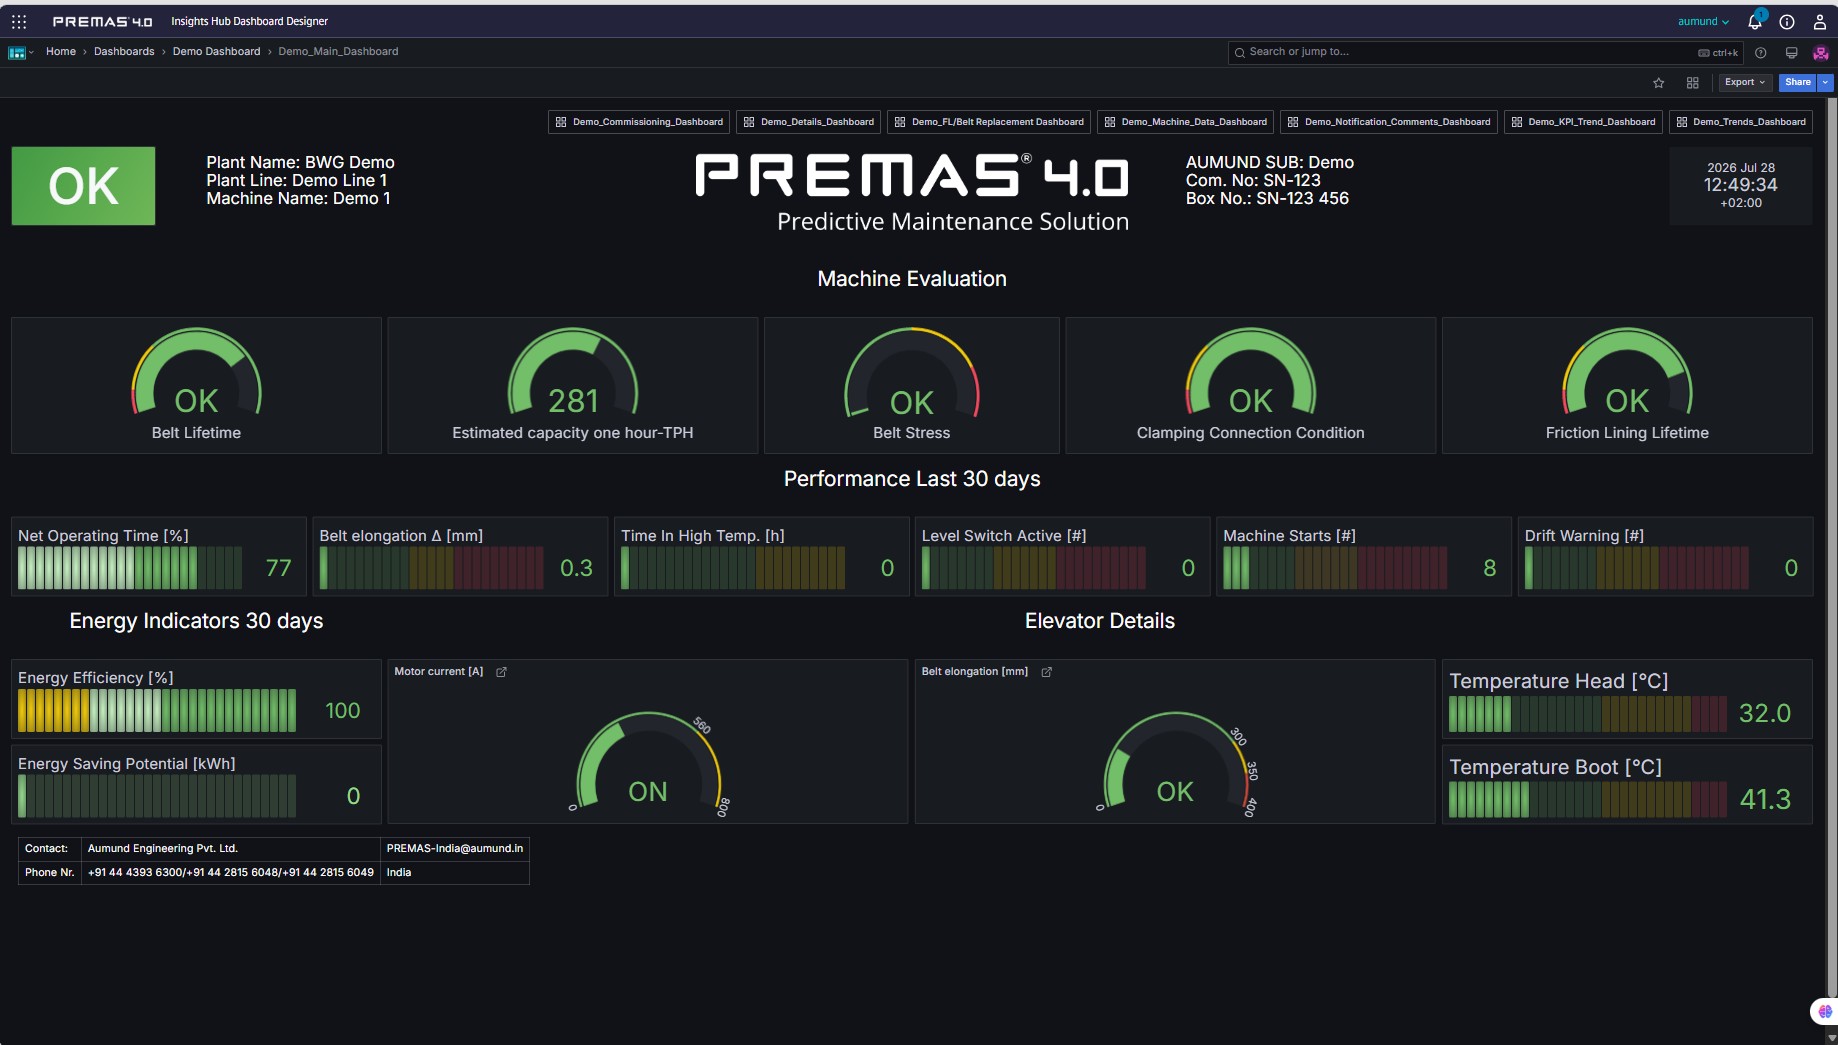The width and height of the screenshot is (1838, 1045).
Task: Click the Estimated capacity gauge value 281
Action: pyautogui.click(x=573, y=401)
